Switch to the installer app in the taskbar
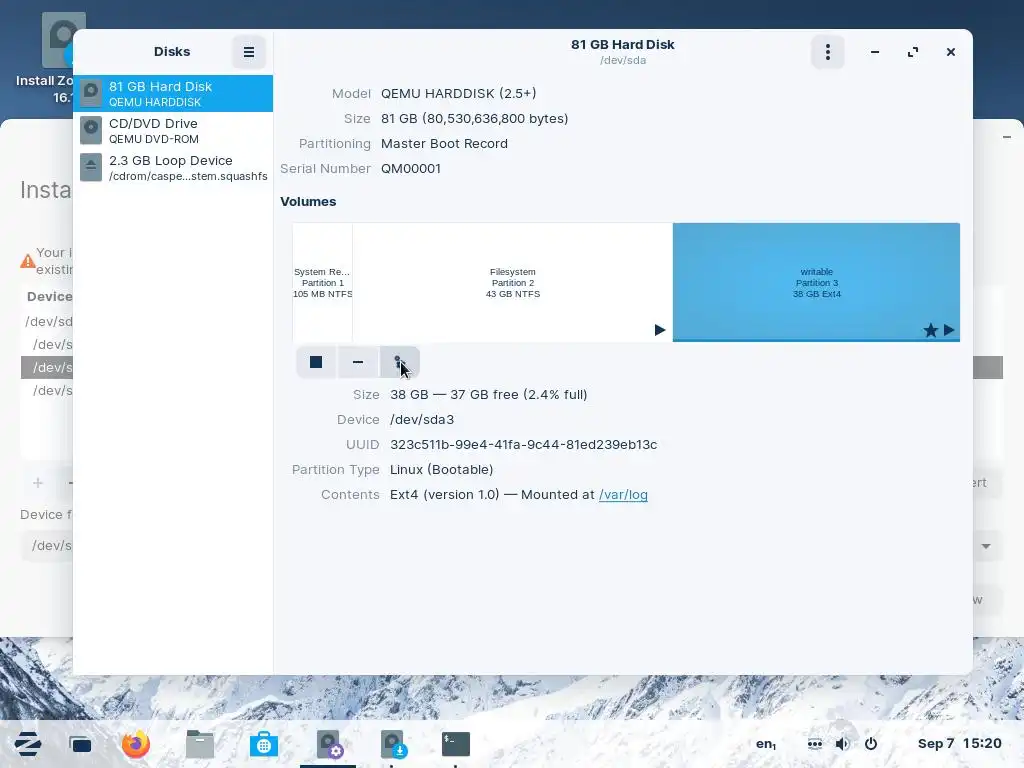Image resolution: width=1024 pixels, height=768 pixels. click(x=393, y=744)
